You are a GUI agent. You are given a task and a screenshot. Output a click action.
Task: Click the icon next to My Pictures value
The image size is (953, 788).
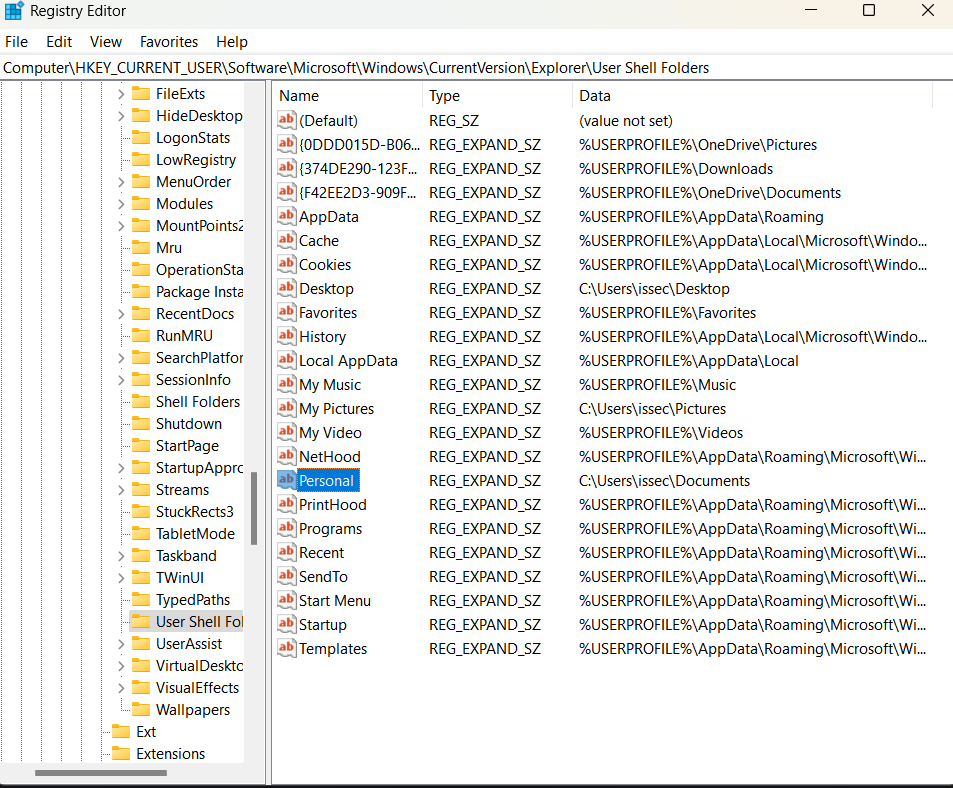286,408
